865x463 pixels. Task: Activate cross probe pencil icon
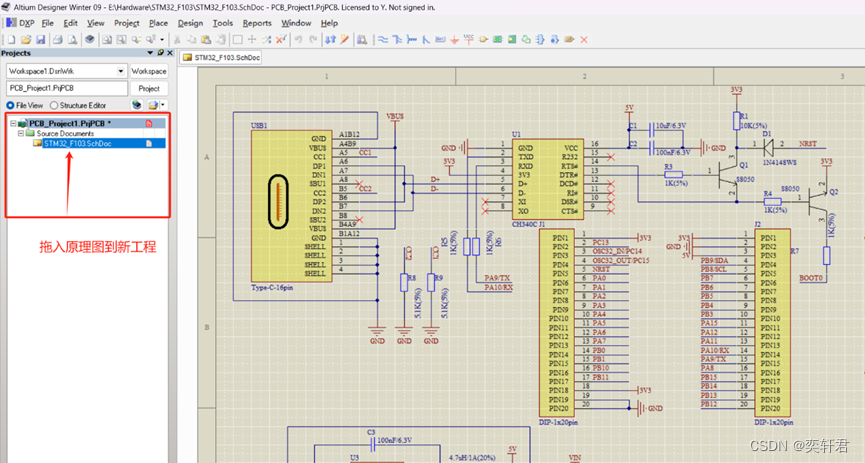pos(345,40)
